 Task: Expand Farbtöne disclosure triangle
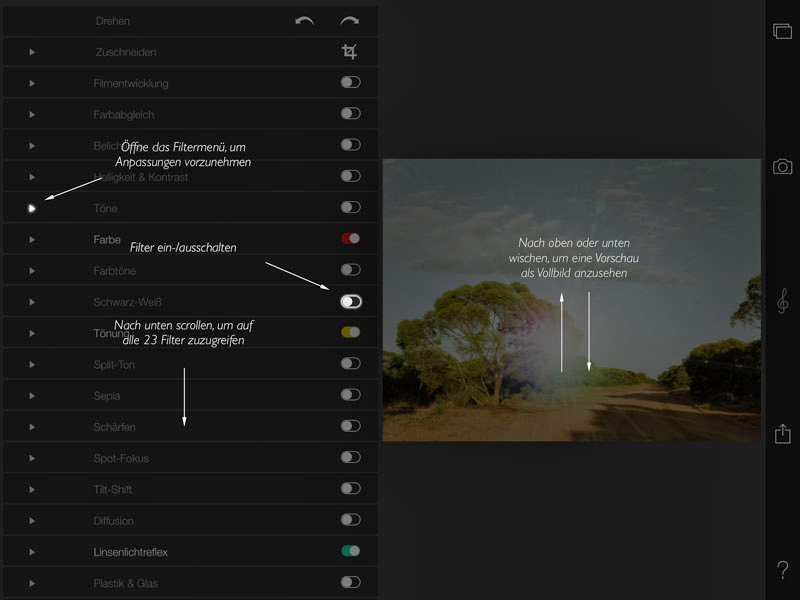click(x=32, y=271)
